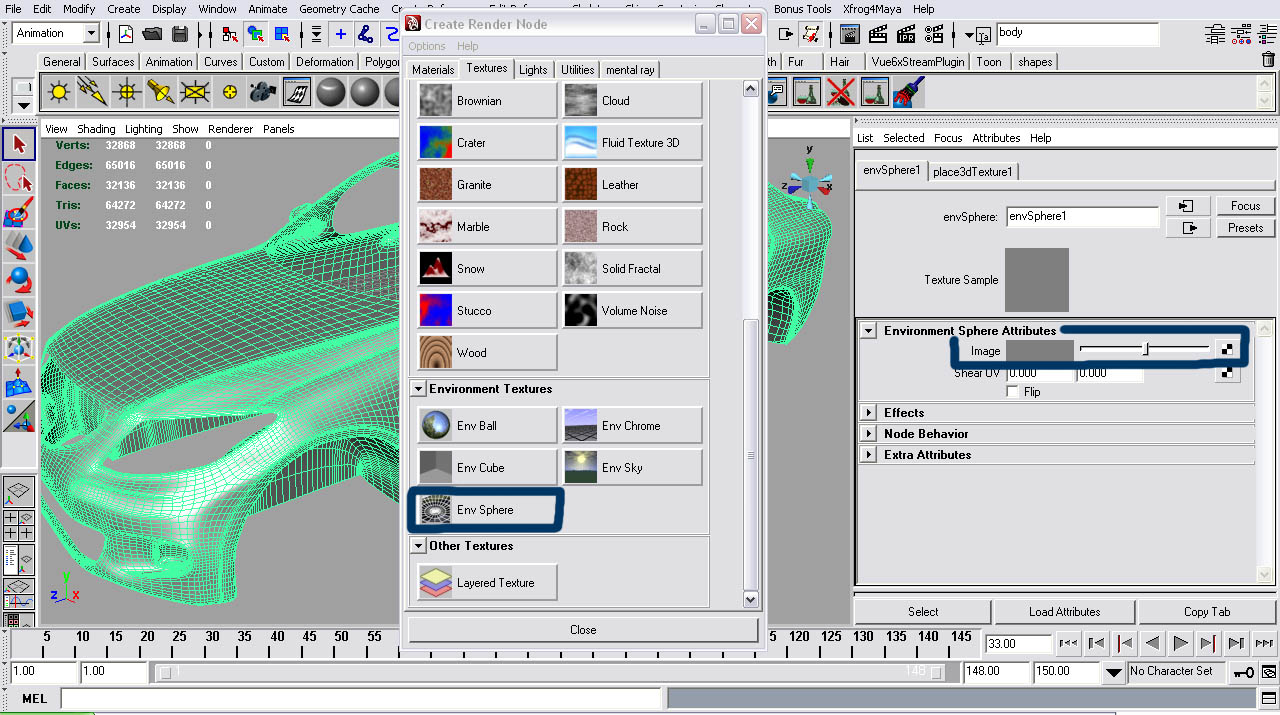Choose the Rotate tool with sphere icon
Screen dimensions: 1280x715
click(x=18, y=280)
